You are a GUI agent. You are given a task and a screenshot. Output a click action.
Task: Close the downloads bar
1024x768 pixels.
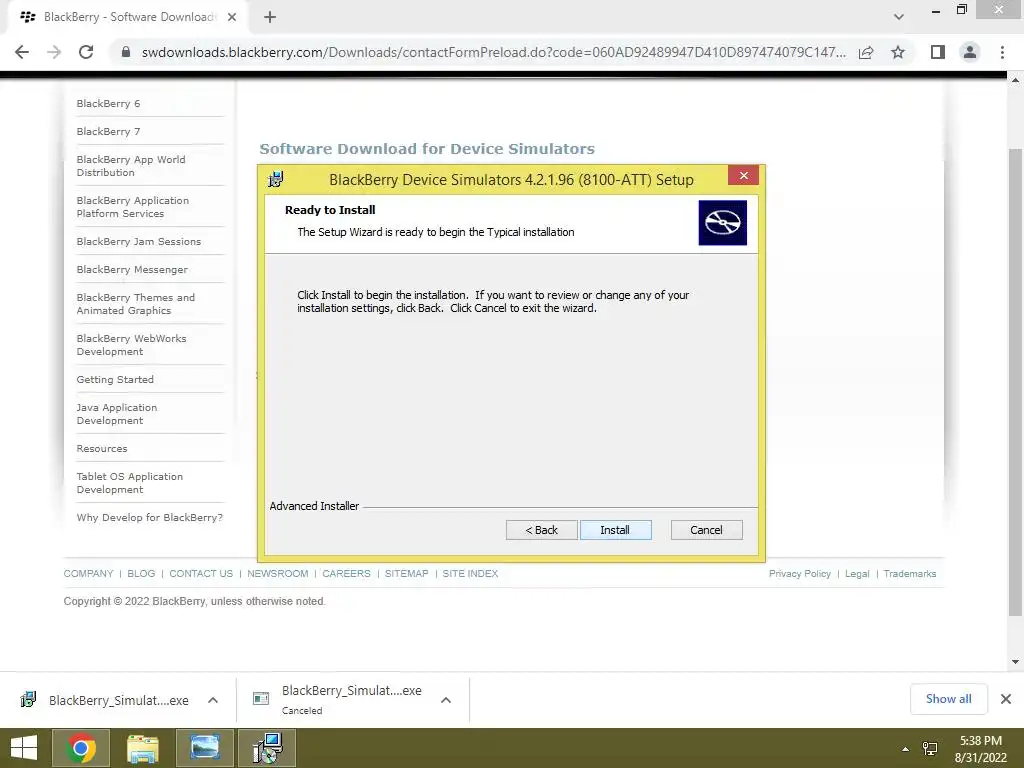tap(1006, 699)
